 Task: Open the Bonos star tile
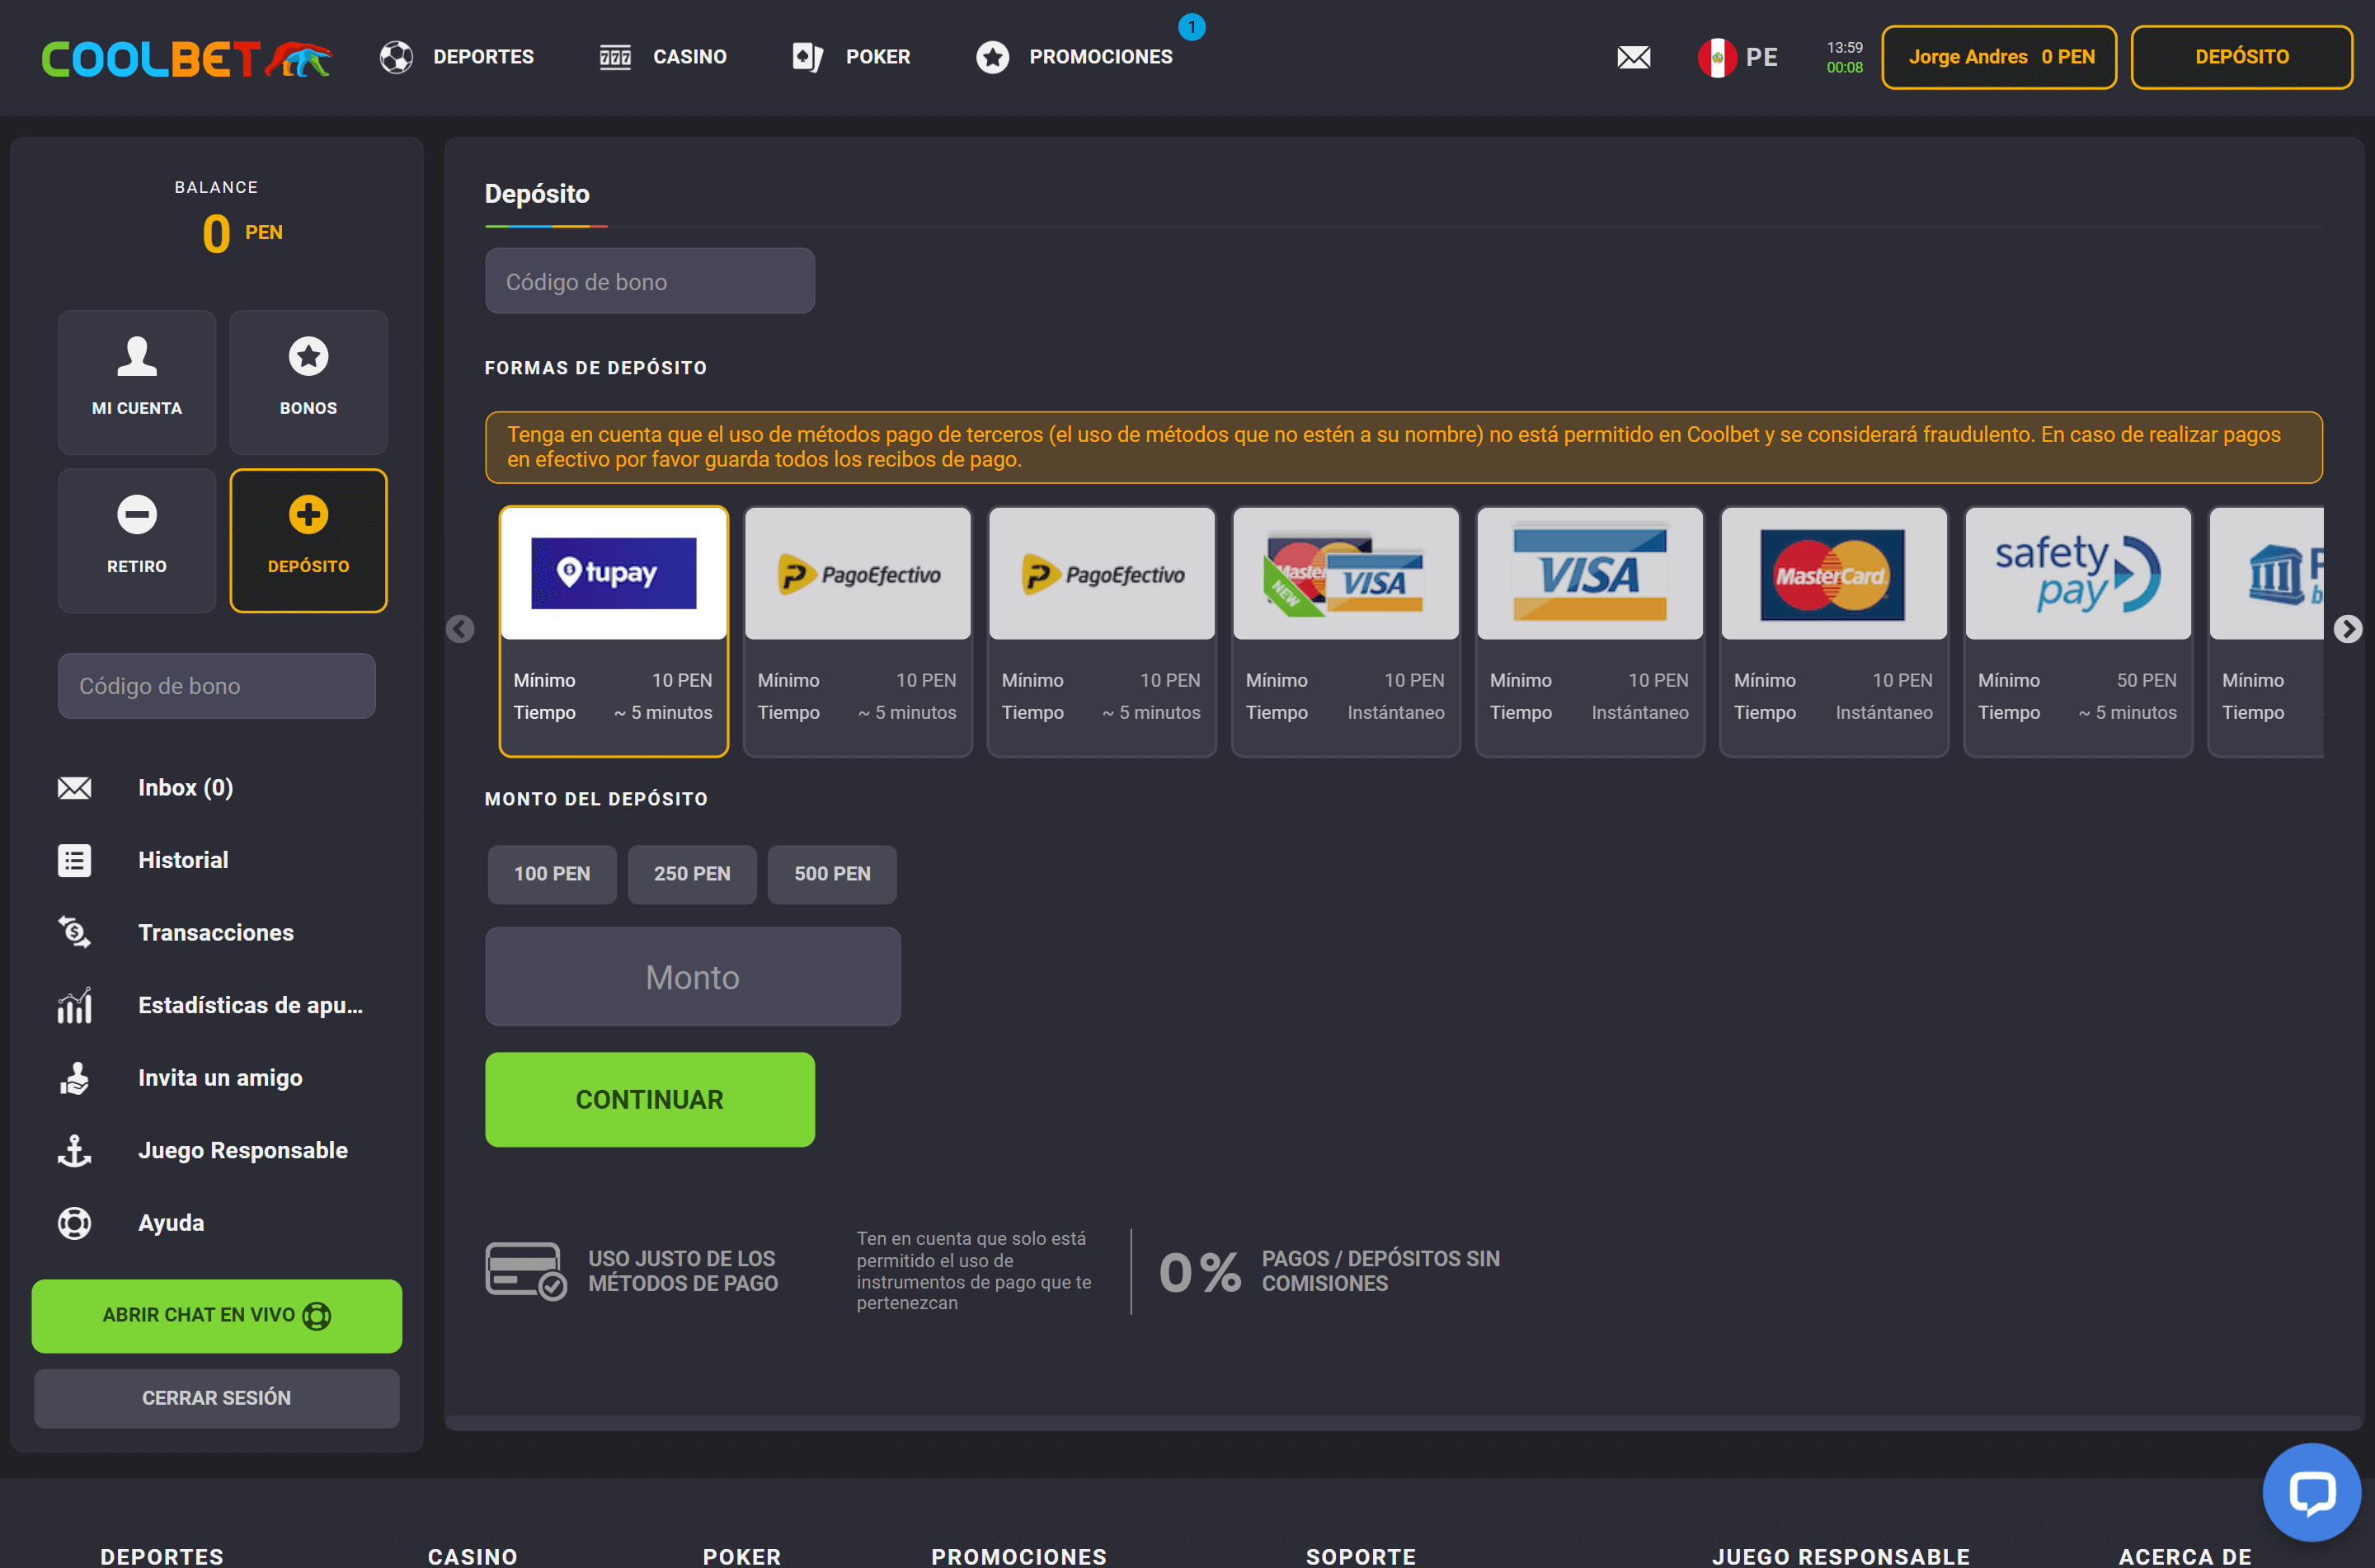click(x=308, y=381)
